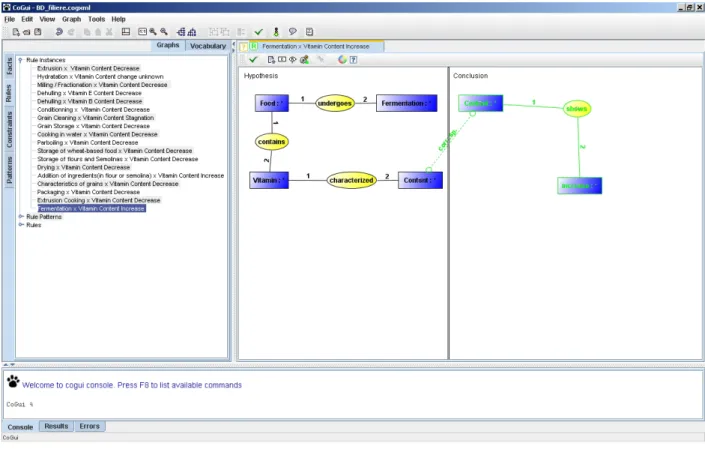Collapse the Rule Instances tree node
The image size is (705, 449).
pyautogui.click(x=20, y=60)
